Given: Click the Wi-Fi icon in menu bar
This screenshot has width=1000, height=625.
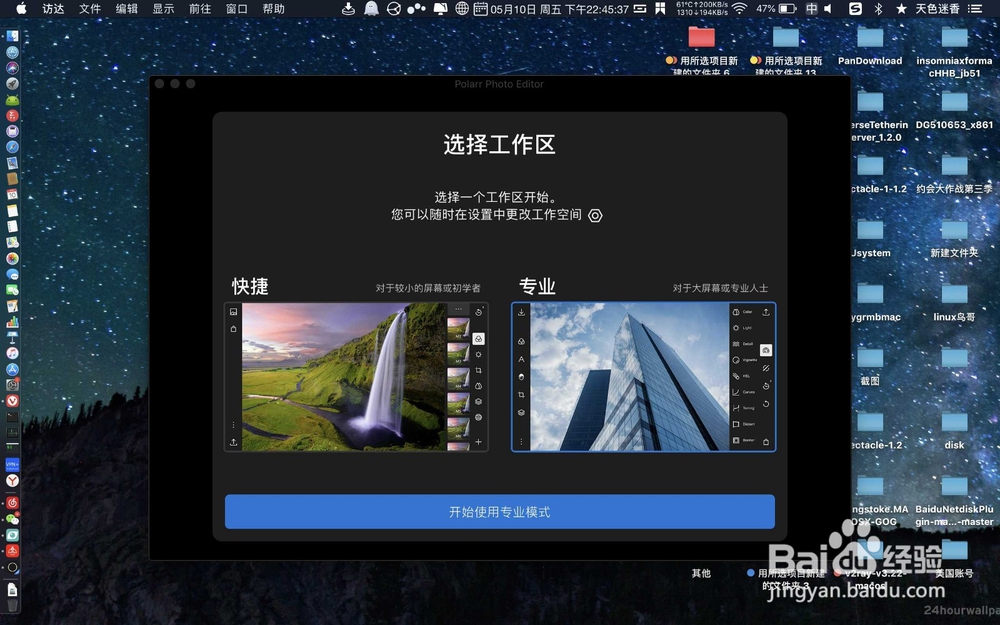Looking at the screenshot, I should point(739,8).
